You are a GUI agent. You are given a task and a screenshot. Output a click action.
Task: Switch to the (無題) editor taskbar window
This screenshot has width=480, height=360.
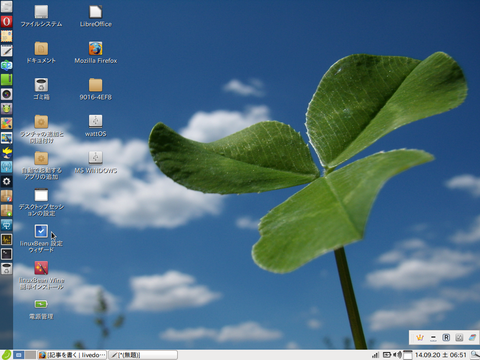[x=143, y=355]
